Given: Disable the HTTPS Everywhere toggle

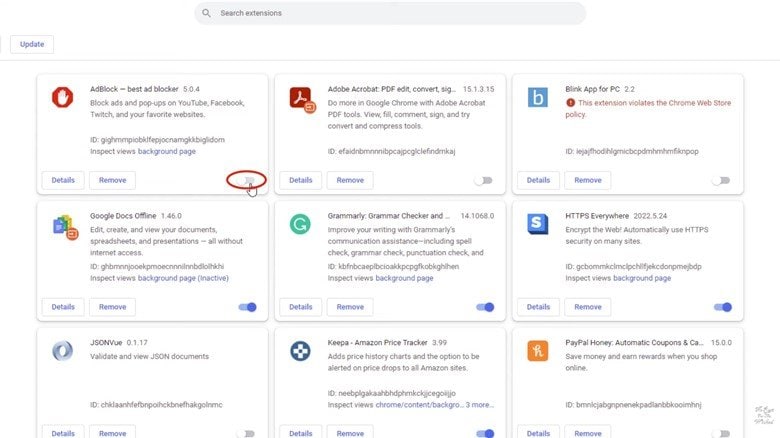Looking at the screenshot, I should (723, 307).
